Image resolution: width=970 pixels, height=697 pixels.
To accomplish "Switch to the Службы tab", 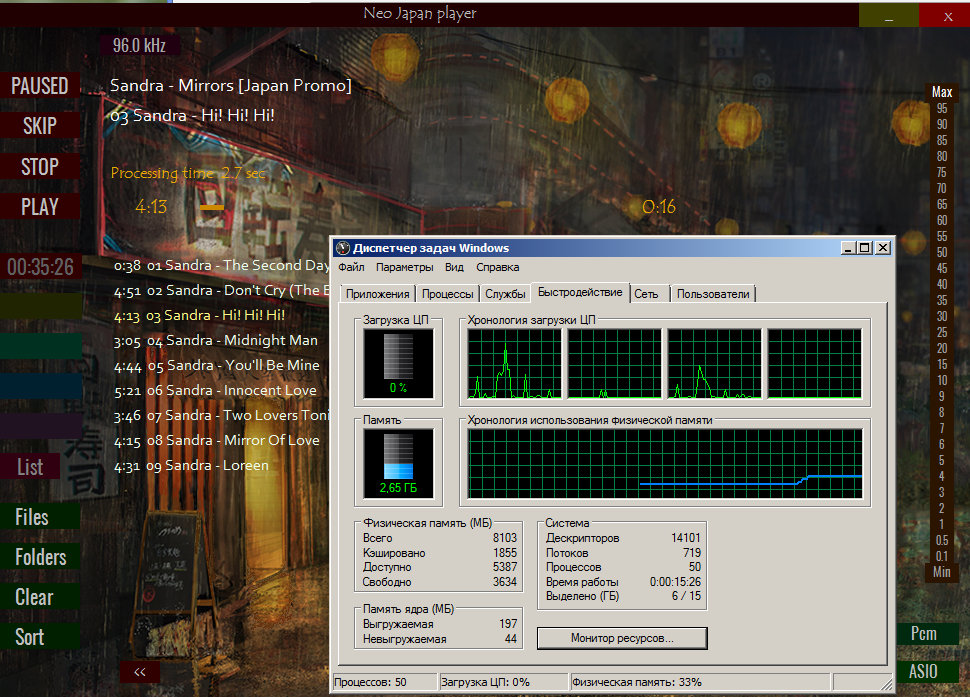I will [x=505, y=294].
